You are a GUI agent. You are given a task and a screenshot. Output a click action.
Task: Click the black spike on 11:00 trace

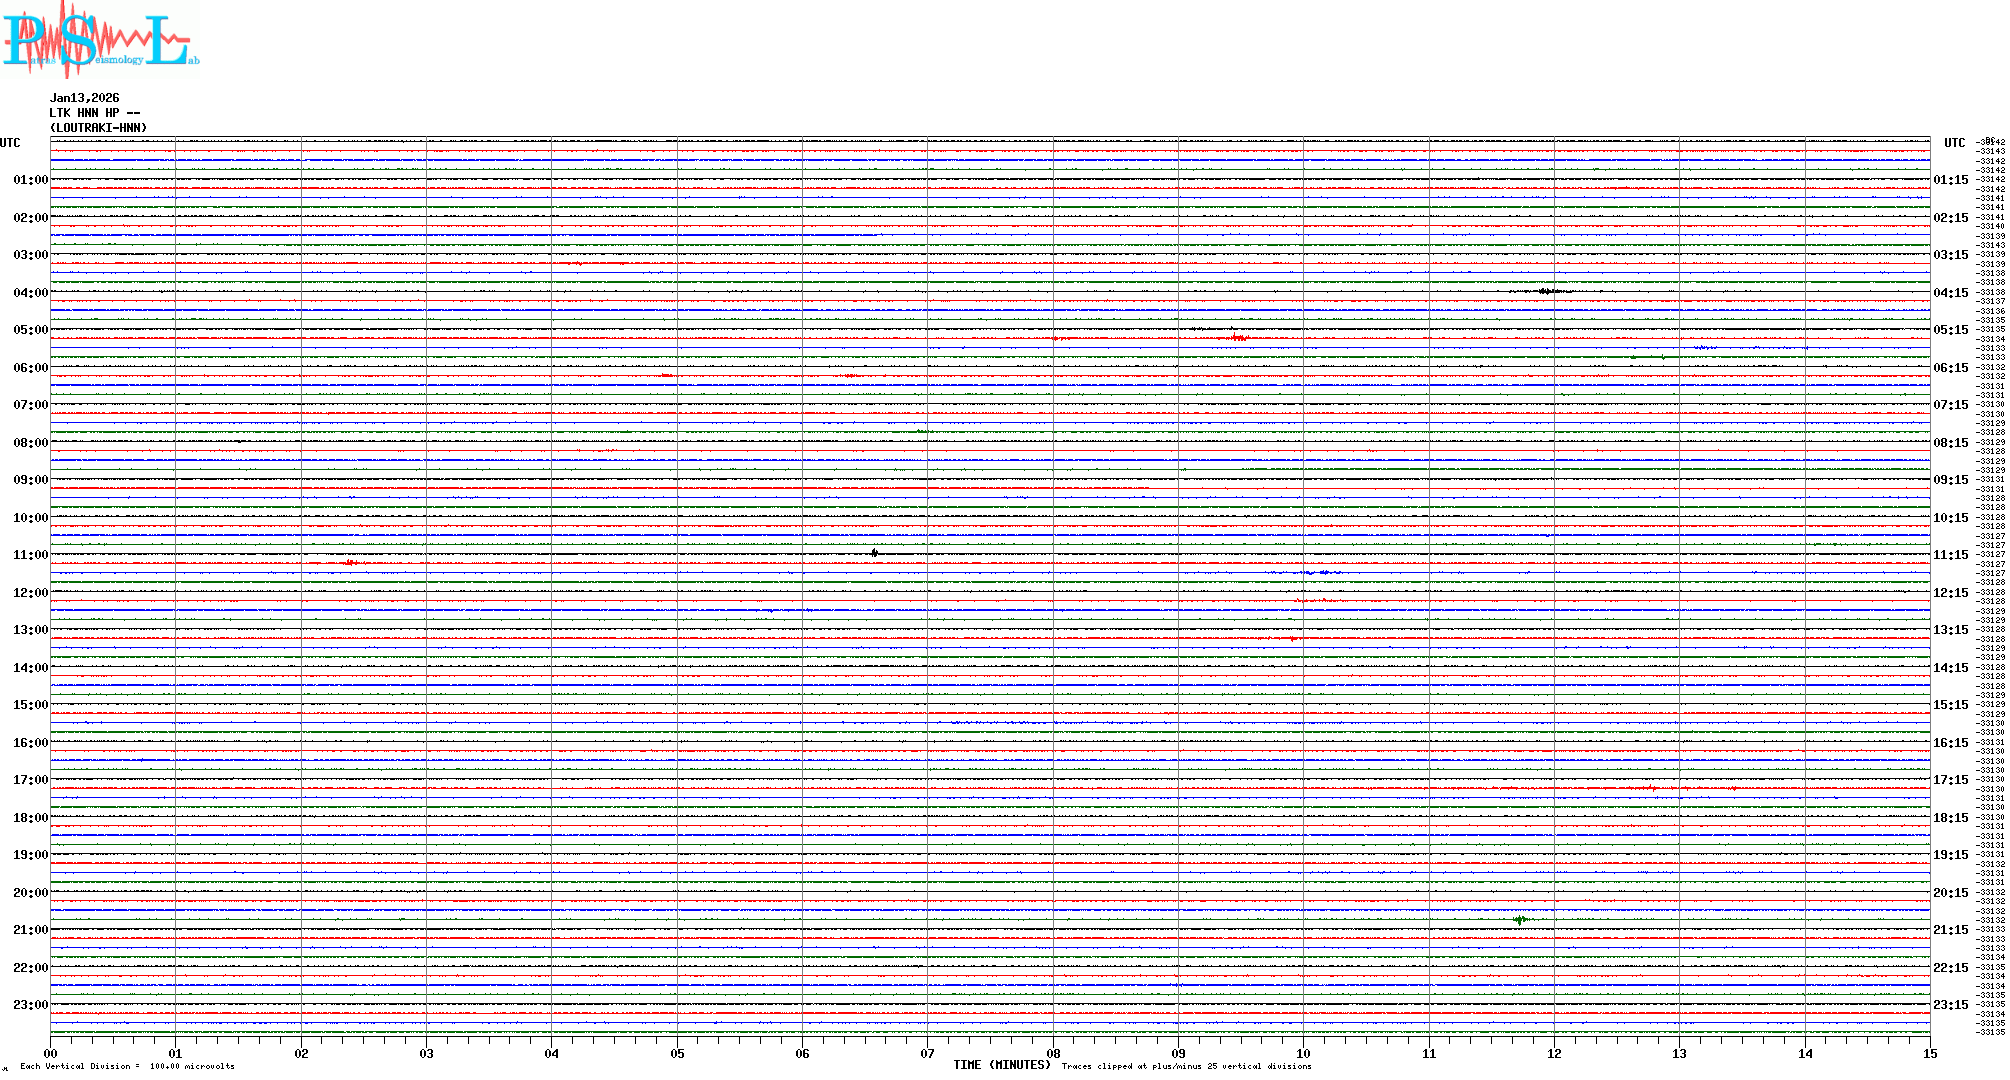point(874,553)
